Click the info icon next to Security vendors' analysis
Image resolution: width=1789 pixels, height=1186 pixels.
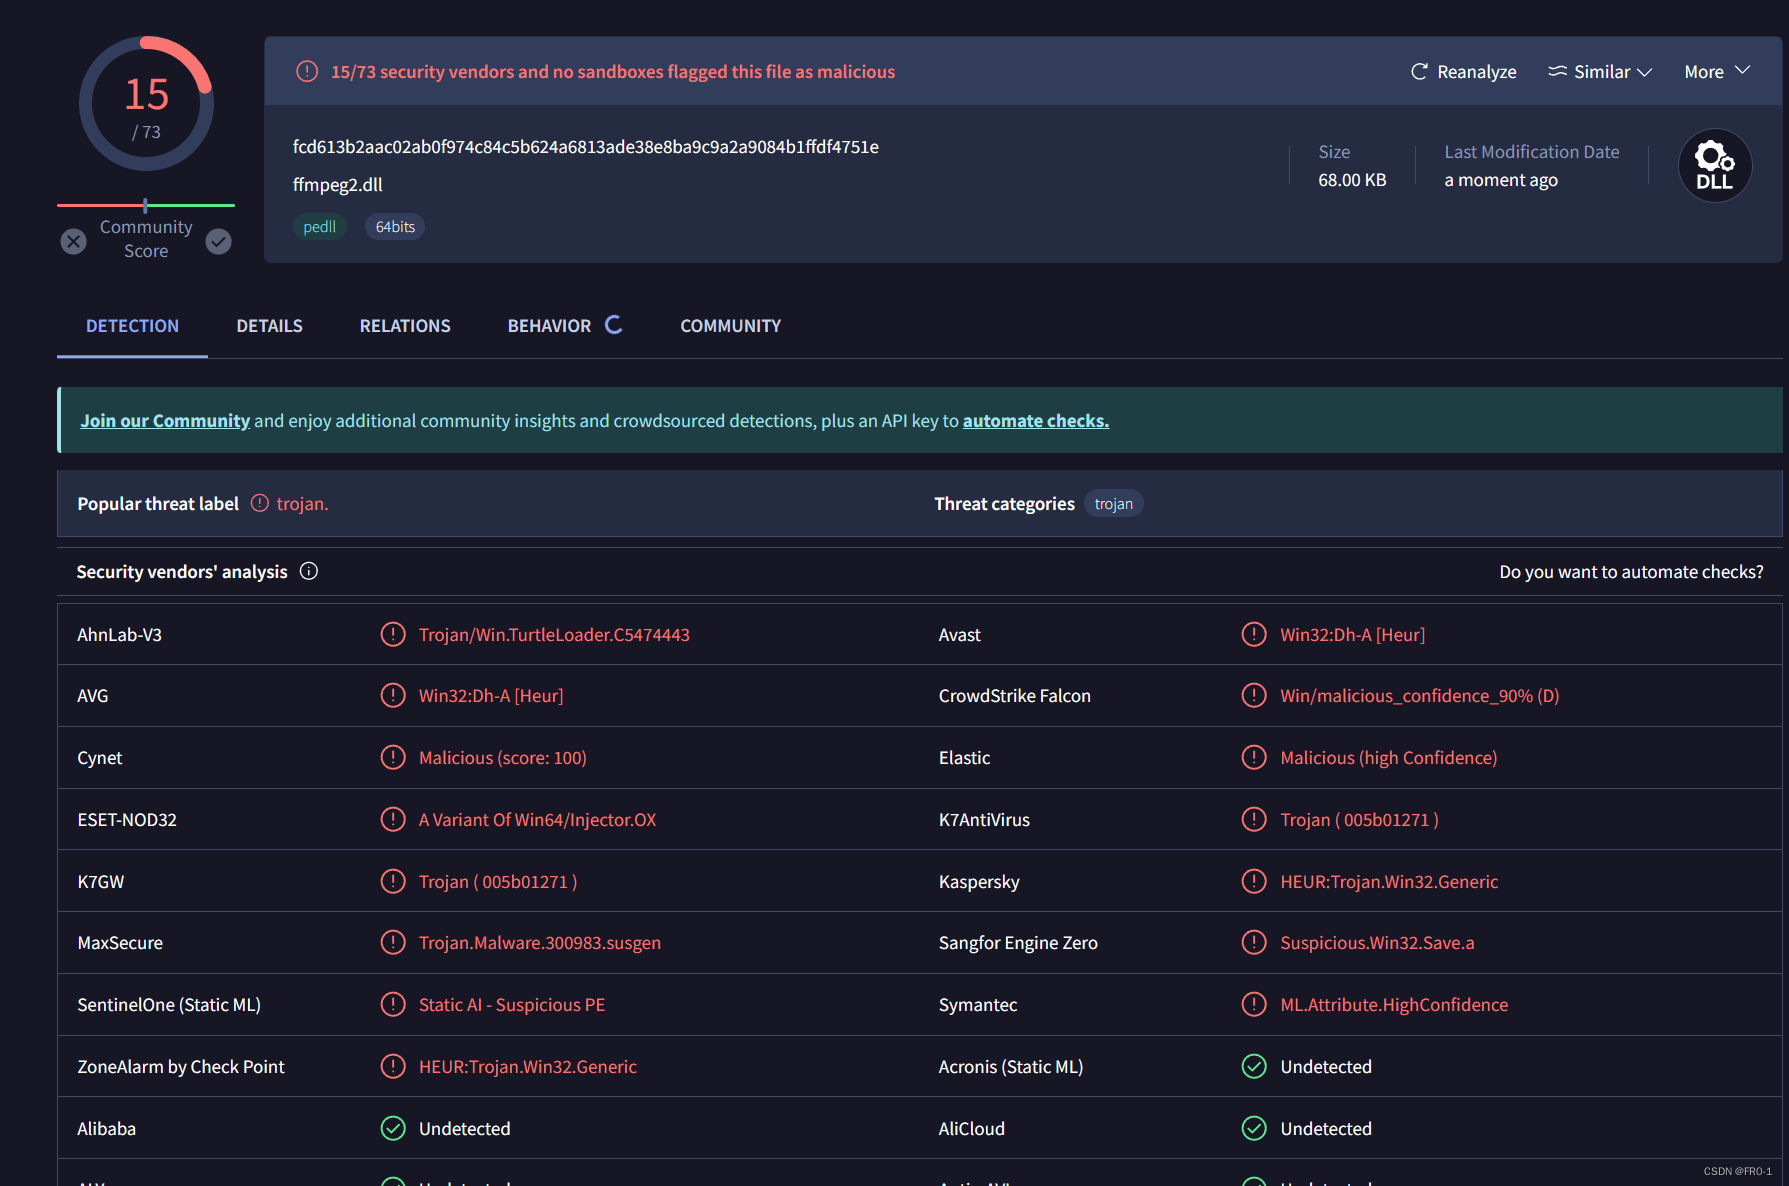pos(309,571)
